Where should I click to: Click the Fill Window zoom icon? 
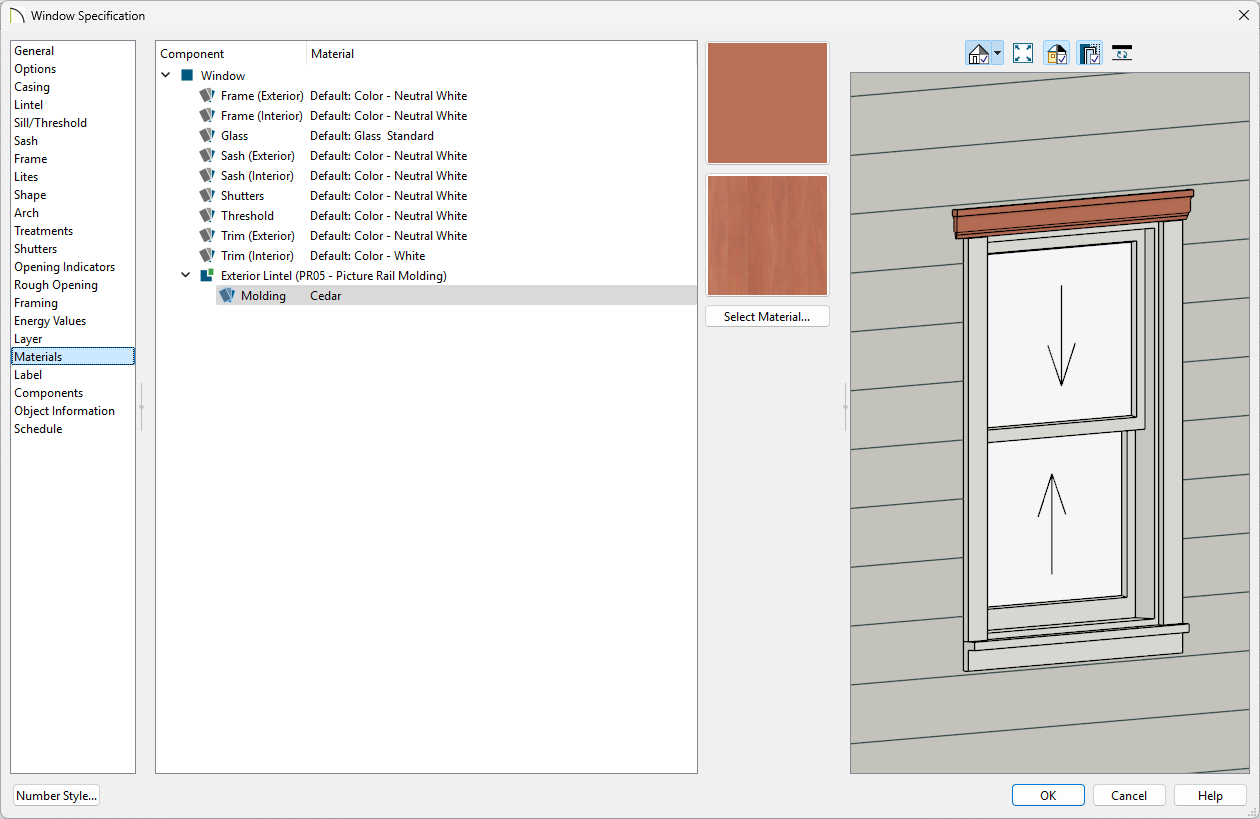coord(1023,53)
